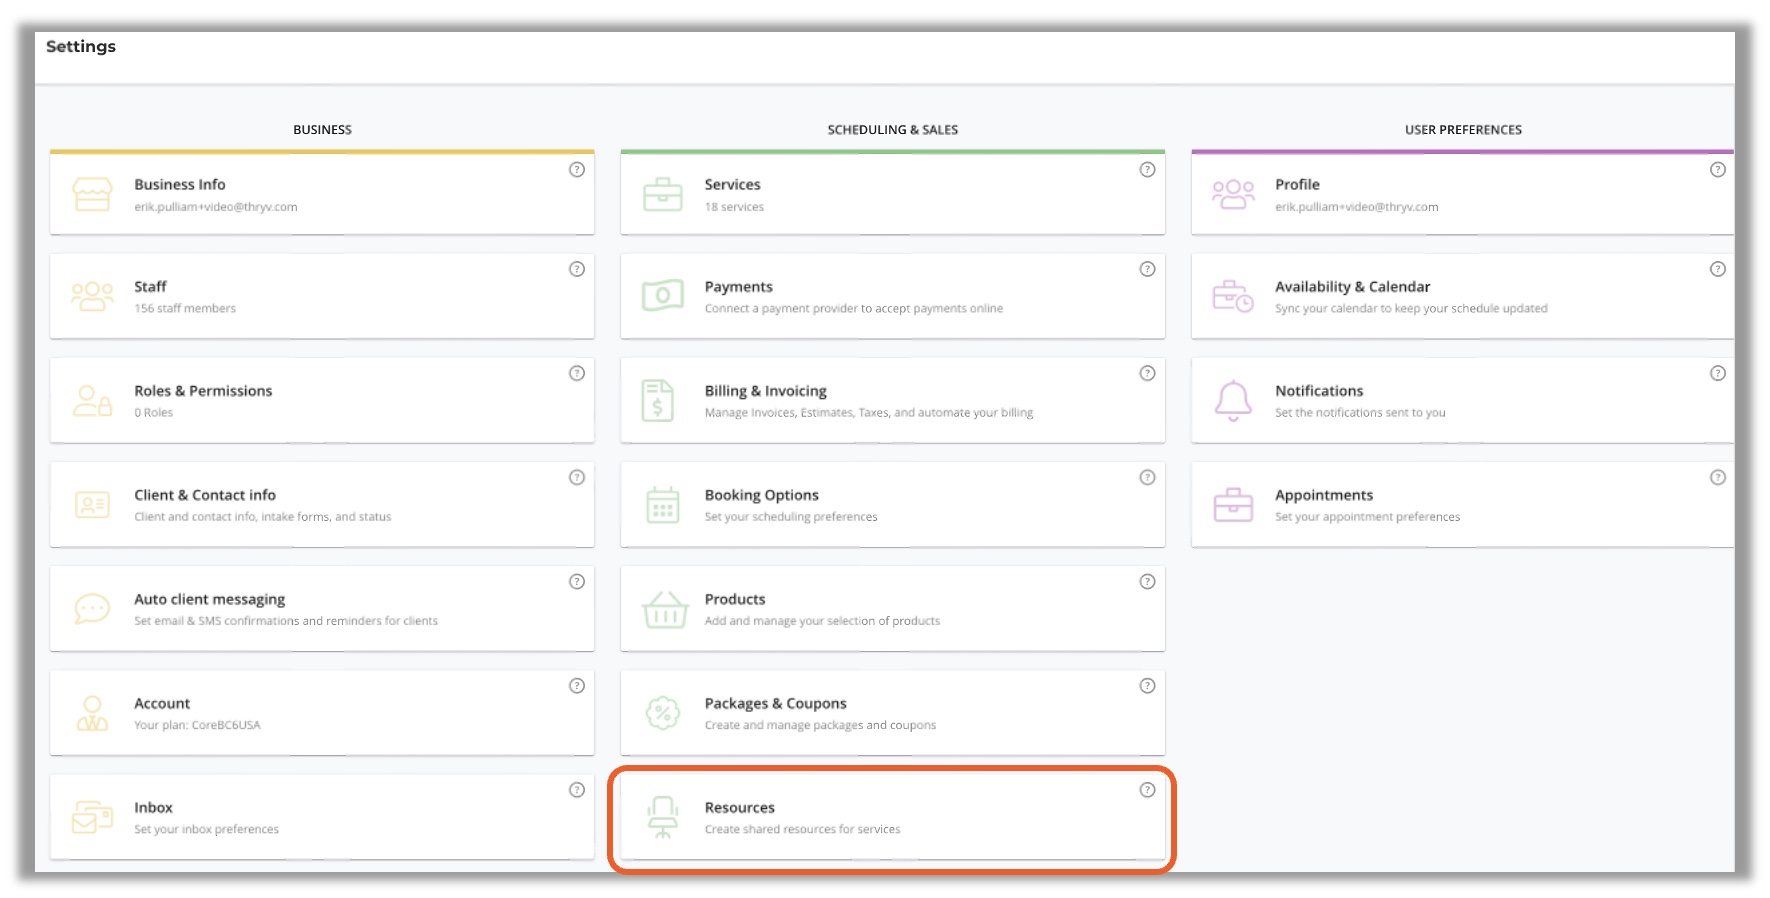Click the Business Info storefront icon
The image size is (1770, 898).
pyautogui.click(x=92, y=194)
